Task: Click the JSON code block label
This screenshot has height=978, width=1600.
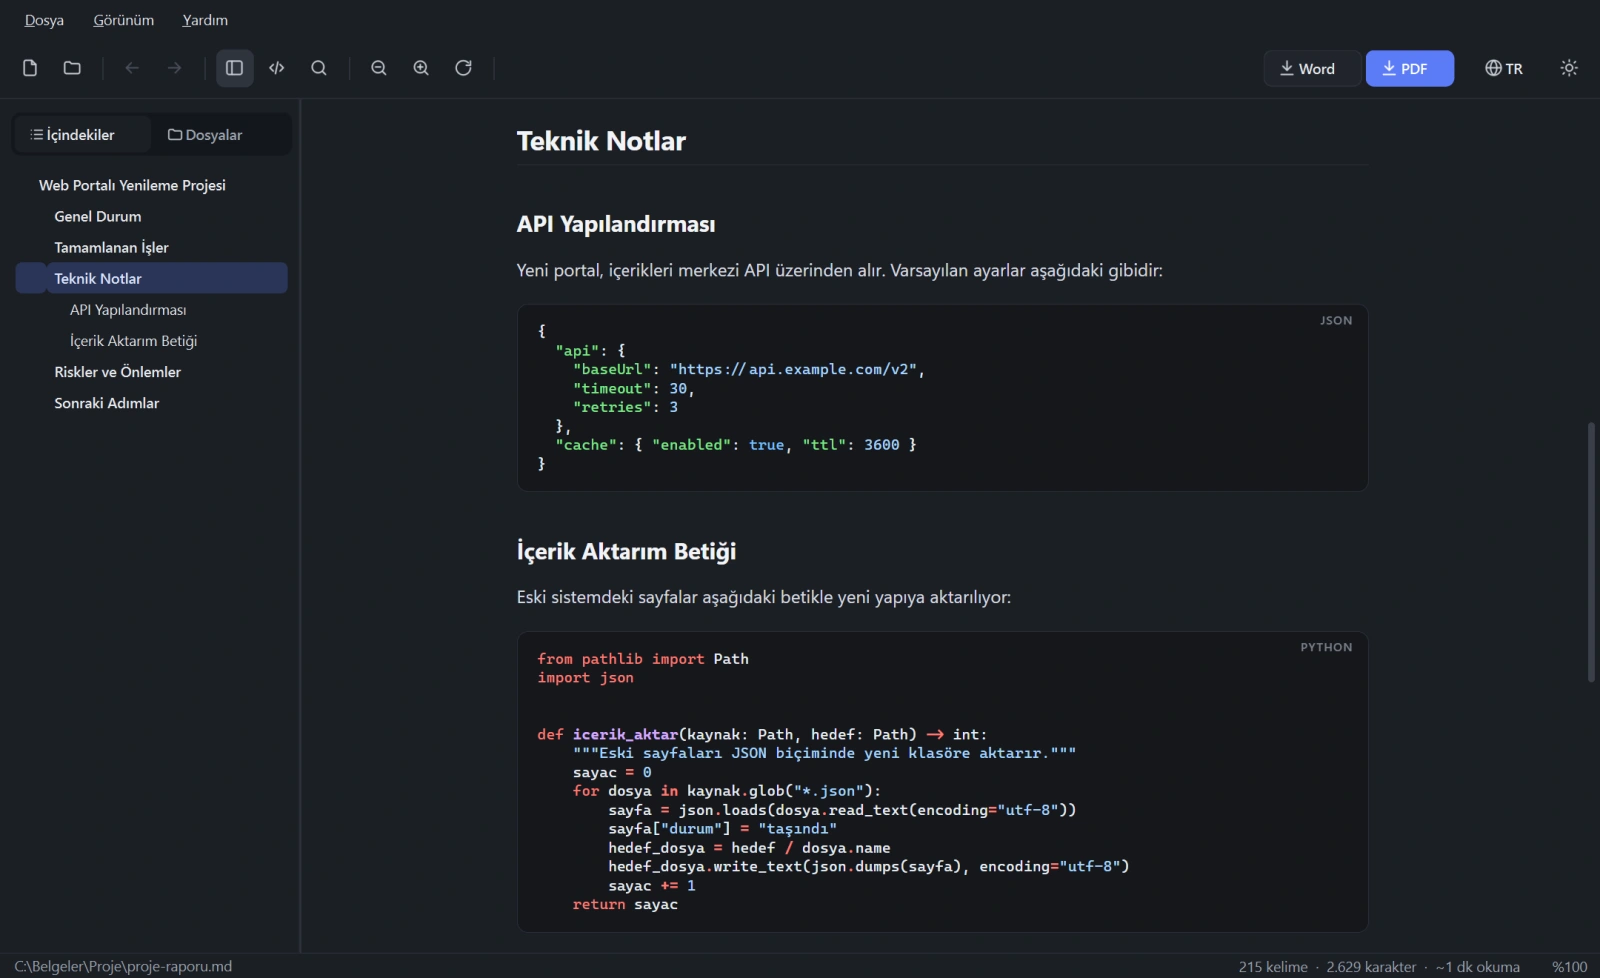Action: [1336, 321]
